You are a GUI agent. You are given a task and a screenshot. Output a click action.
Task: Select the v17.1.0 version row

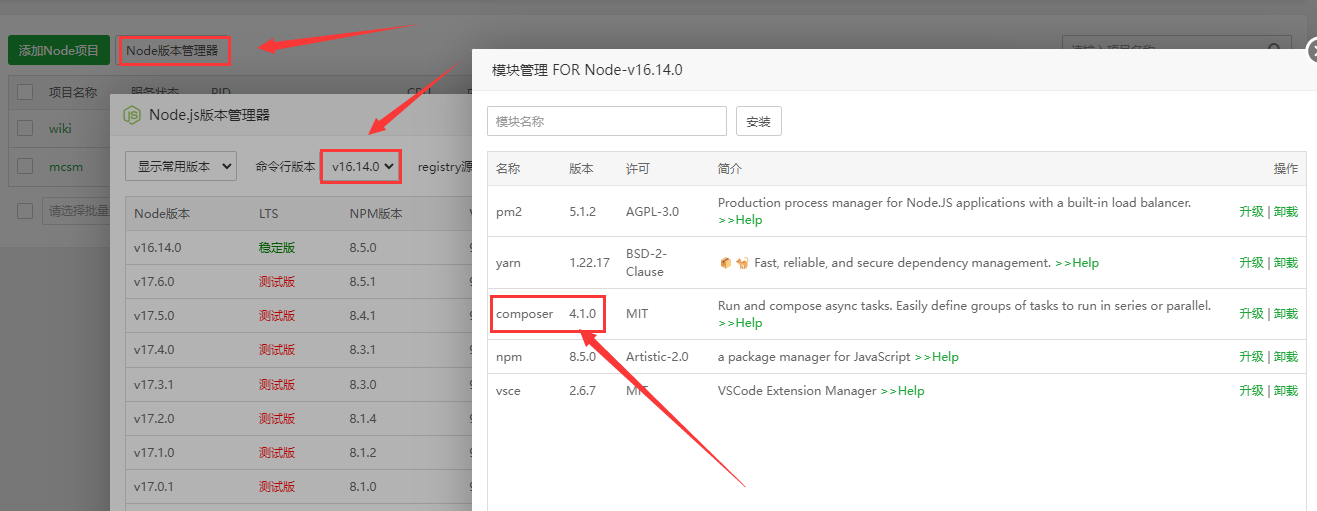pyautogui.click(x=298, y=452)
